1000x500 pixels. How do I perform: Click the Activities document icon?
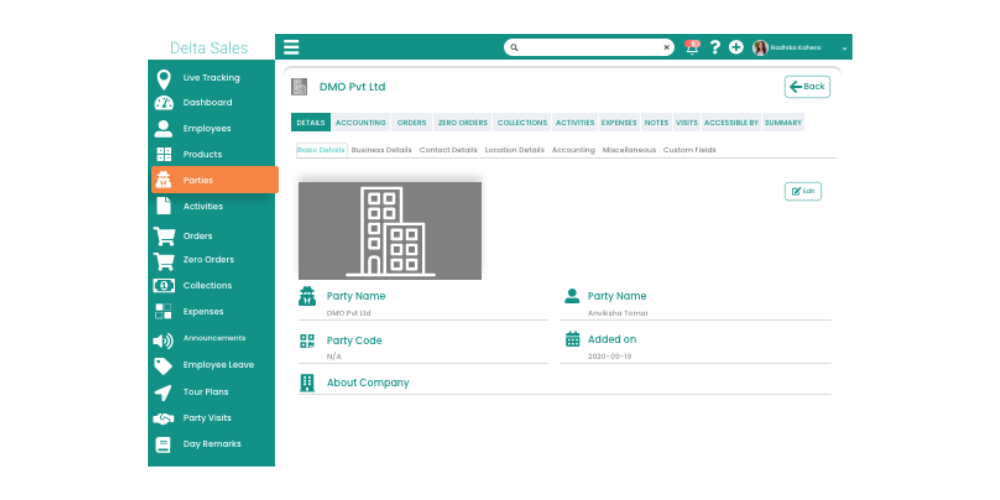point(164,206)
